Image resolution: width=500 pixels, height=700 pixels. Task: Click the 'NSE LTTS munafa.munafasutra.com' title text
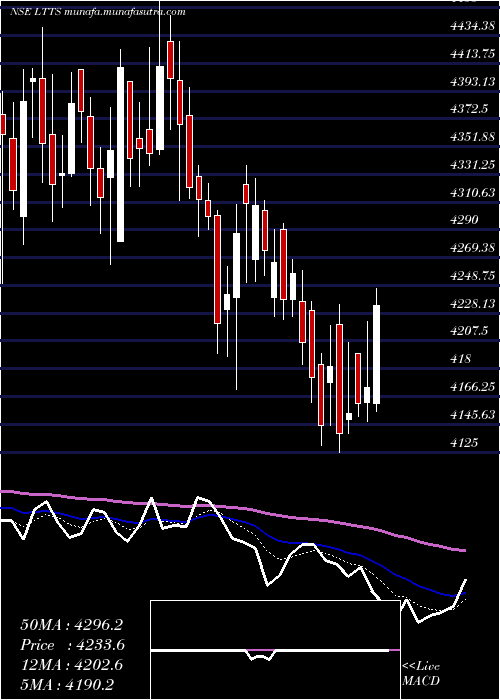[x=98, y=12]
